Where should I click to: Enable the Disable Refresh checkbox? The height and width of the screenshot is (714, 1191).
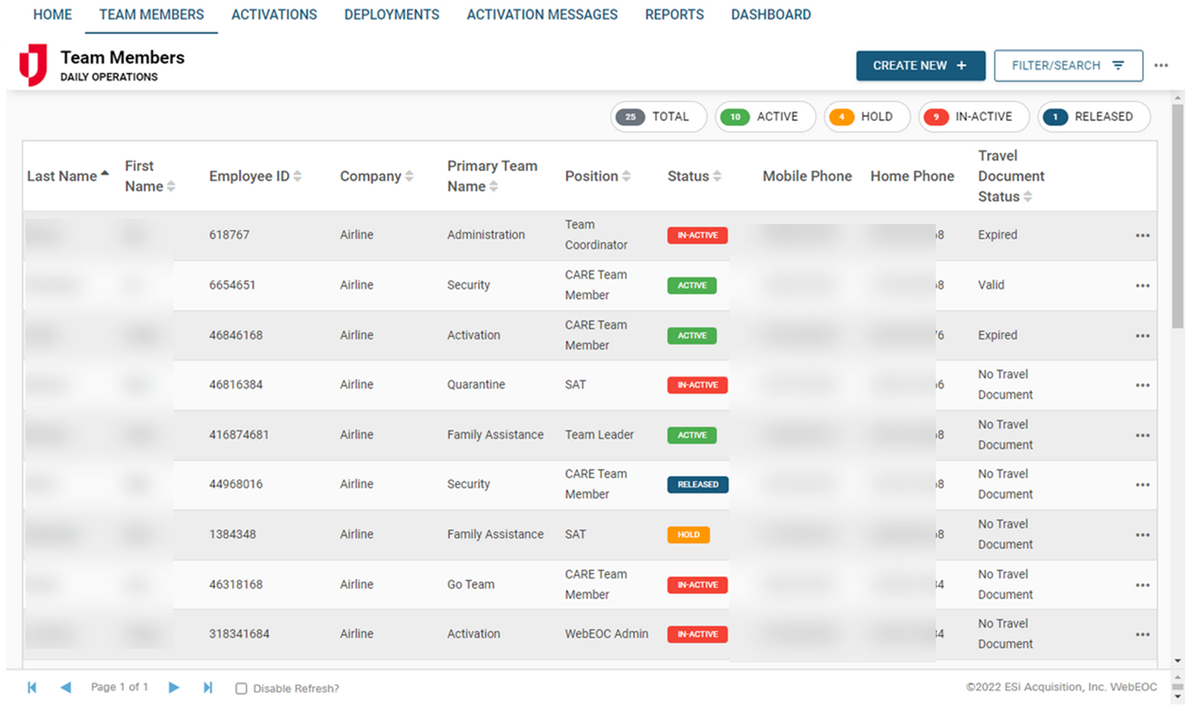[241, 689]
